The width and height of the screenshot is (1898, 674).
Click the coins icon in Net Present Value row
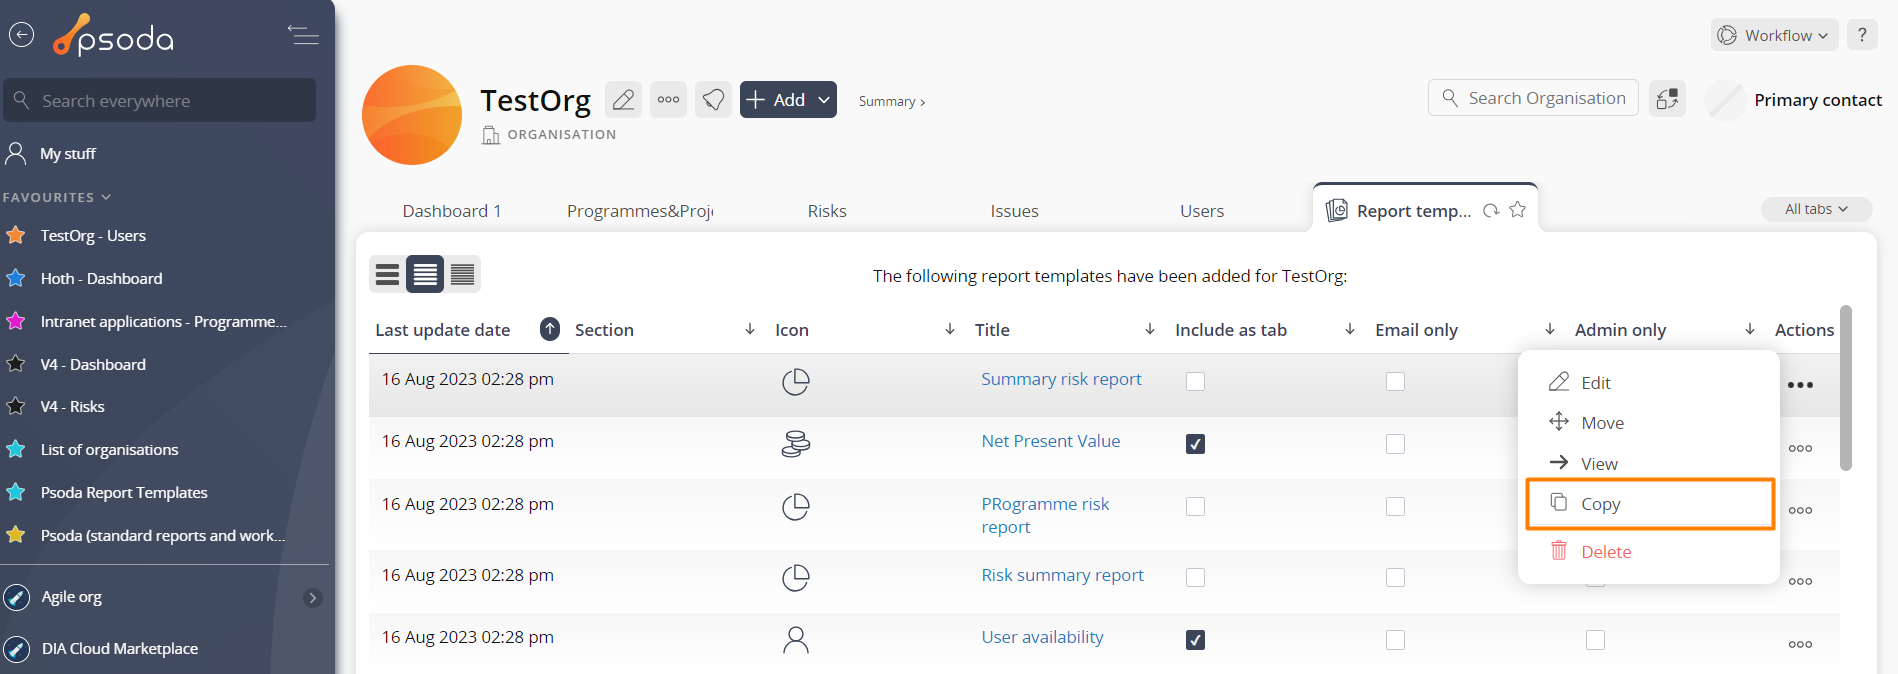point(796,444)
